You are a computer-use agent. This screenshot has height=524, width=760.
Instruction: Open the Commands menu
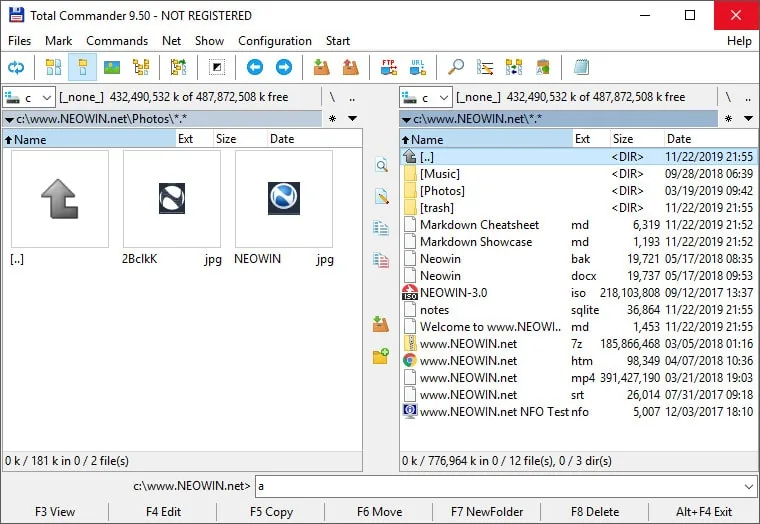click(117, 41)
